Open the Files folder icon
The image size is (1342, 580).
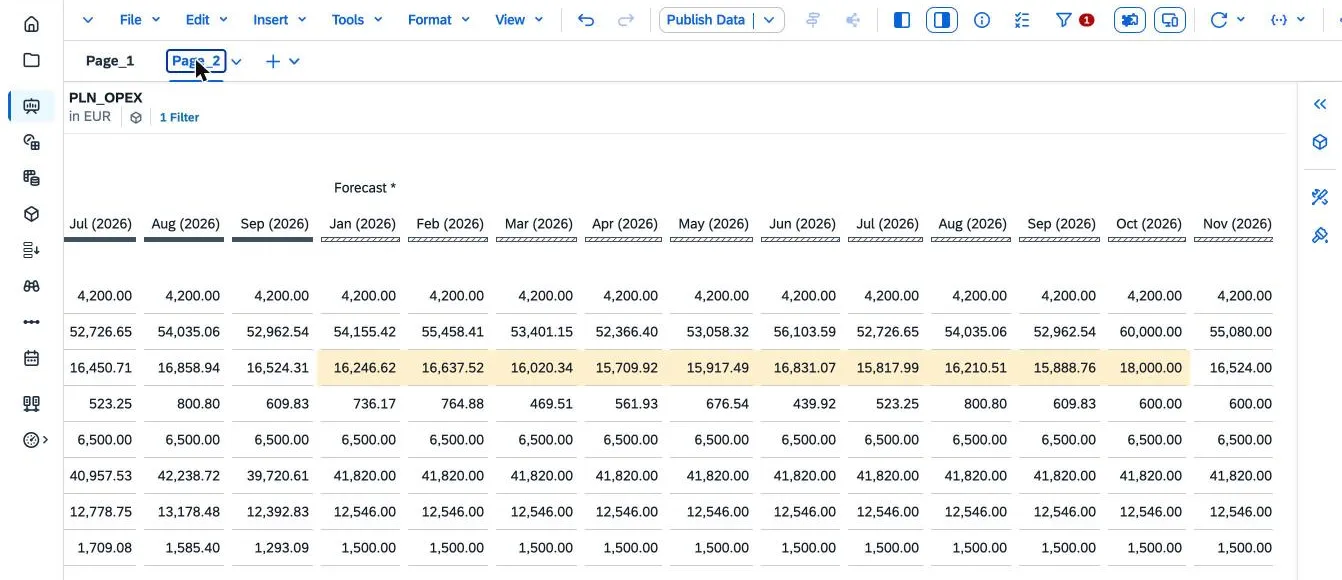pyautogui.click(x=31, y=60)
